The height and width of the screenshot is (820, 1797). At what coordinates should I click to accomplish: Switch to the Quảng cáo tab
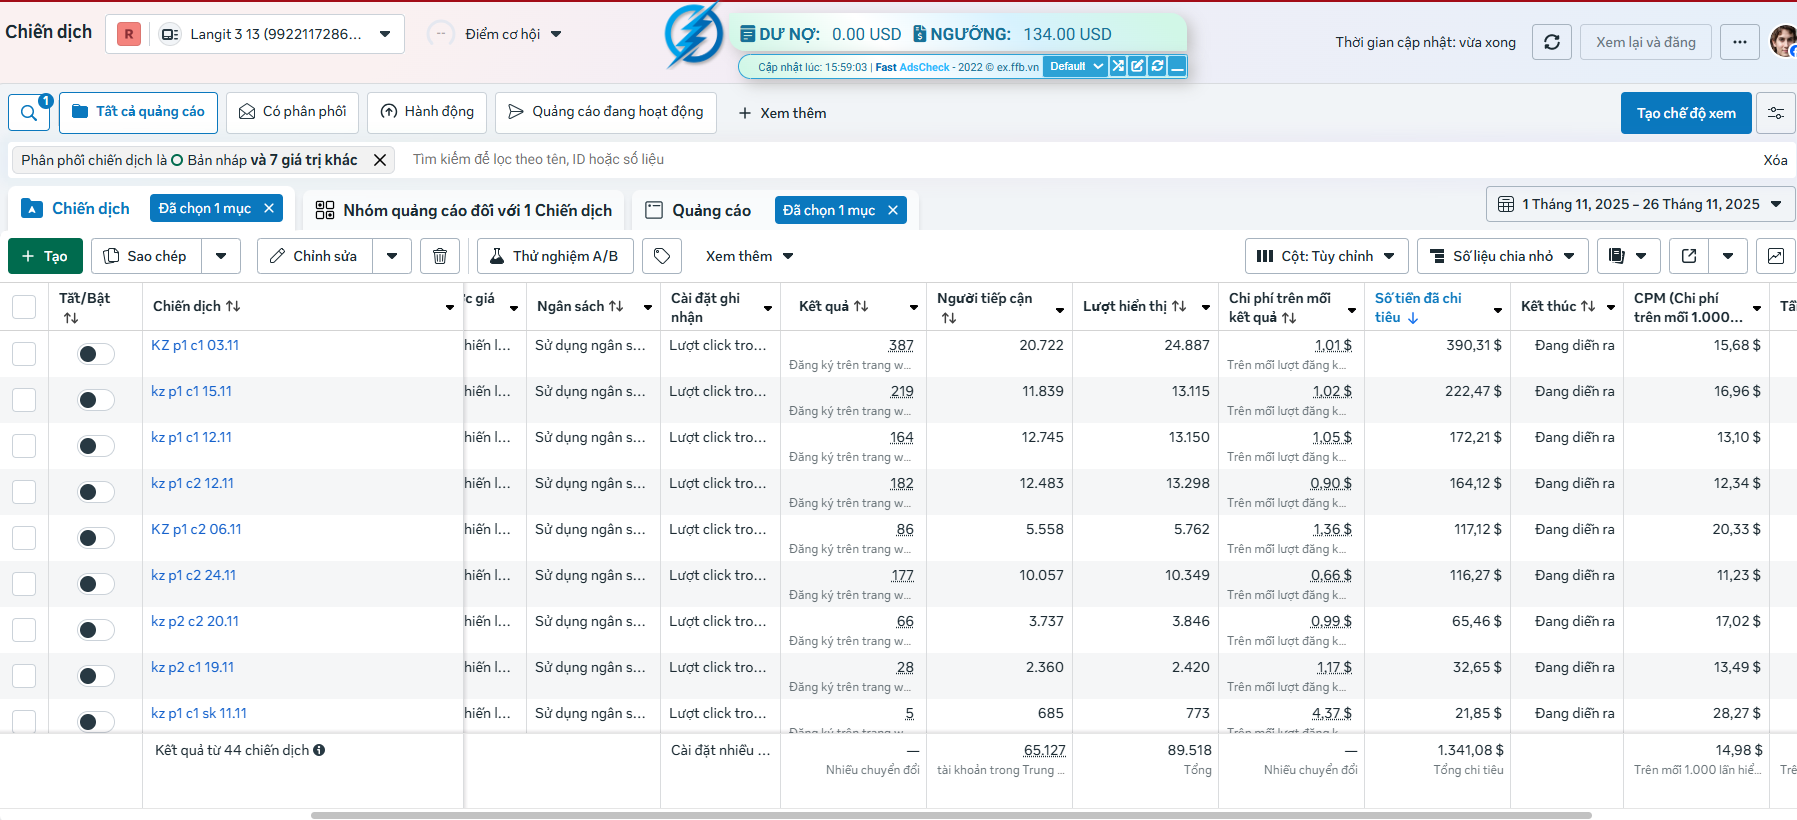click(x=698, y=210)
